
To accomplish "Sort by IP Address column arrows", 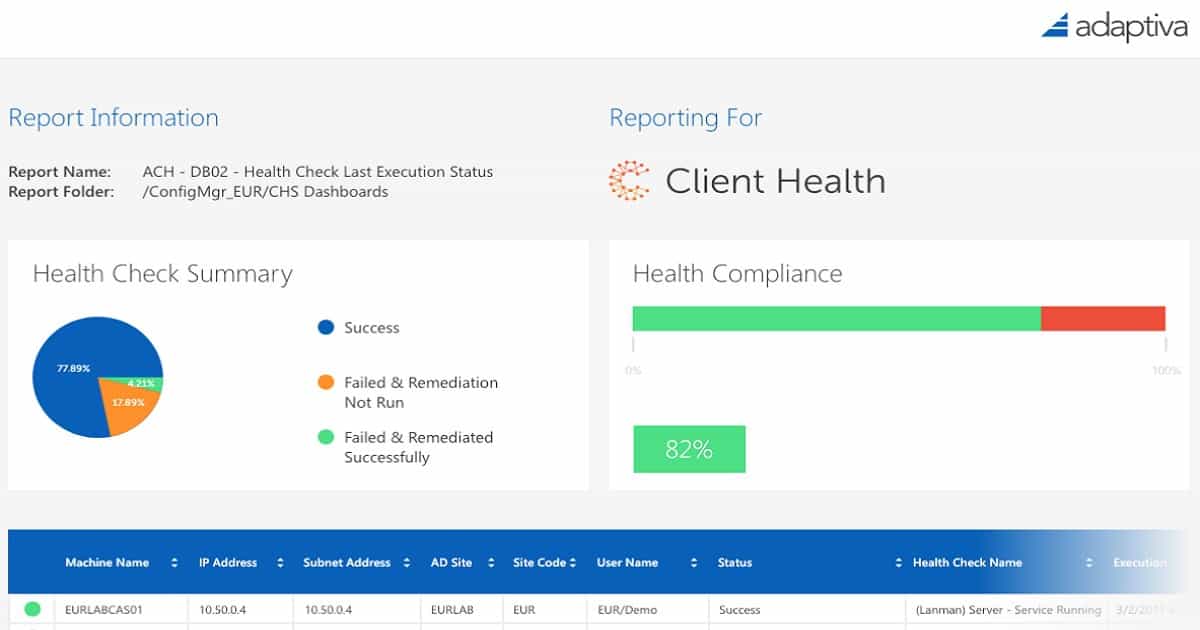I will 281,563.
